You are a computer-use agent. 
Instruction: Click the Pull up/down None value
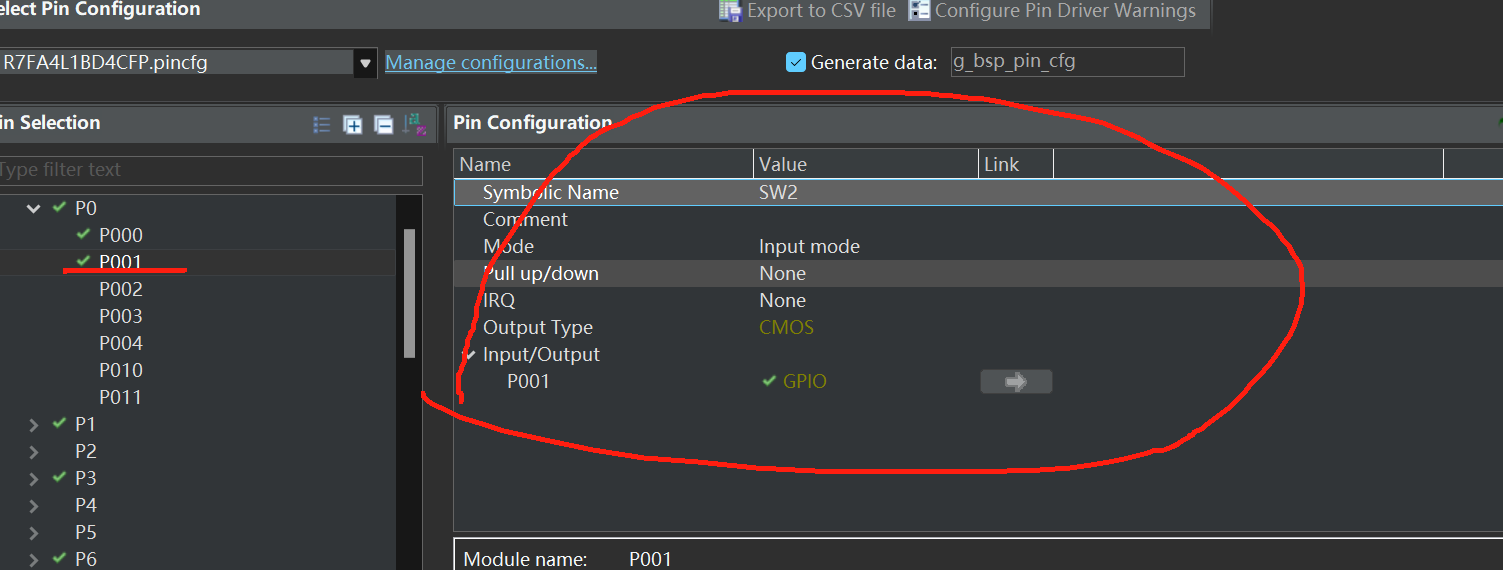pos(782,273)
